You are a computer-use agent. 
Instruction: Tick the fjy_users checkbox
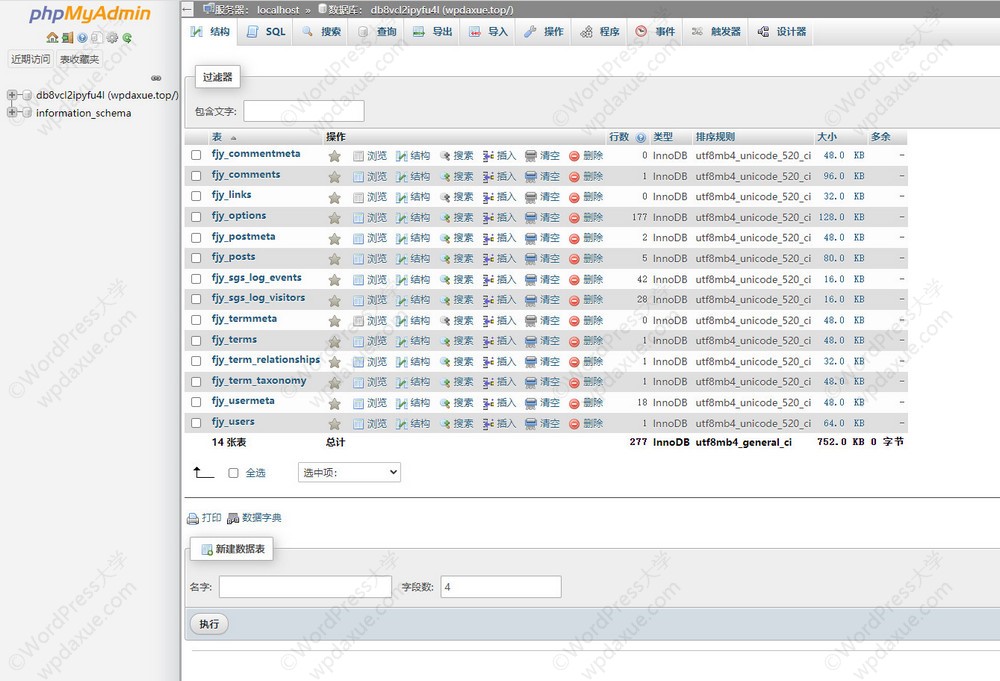click(x=196, y=423)
